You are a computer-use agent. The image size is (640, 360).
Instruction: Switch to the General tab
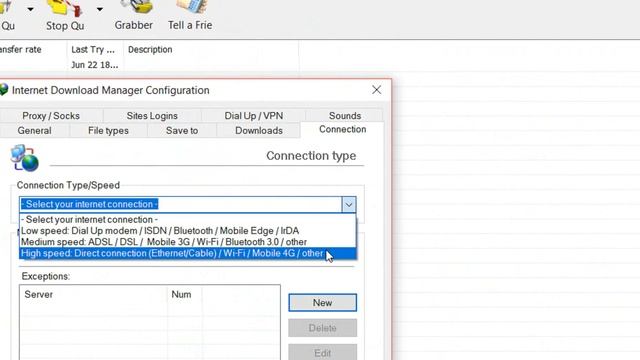[x=34, y=131]
